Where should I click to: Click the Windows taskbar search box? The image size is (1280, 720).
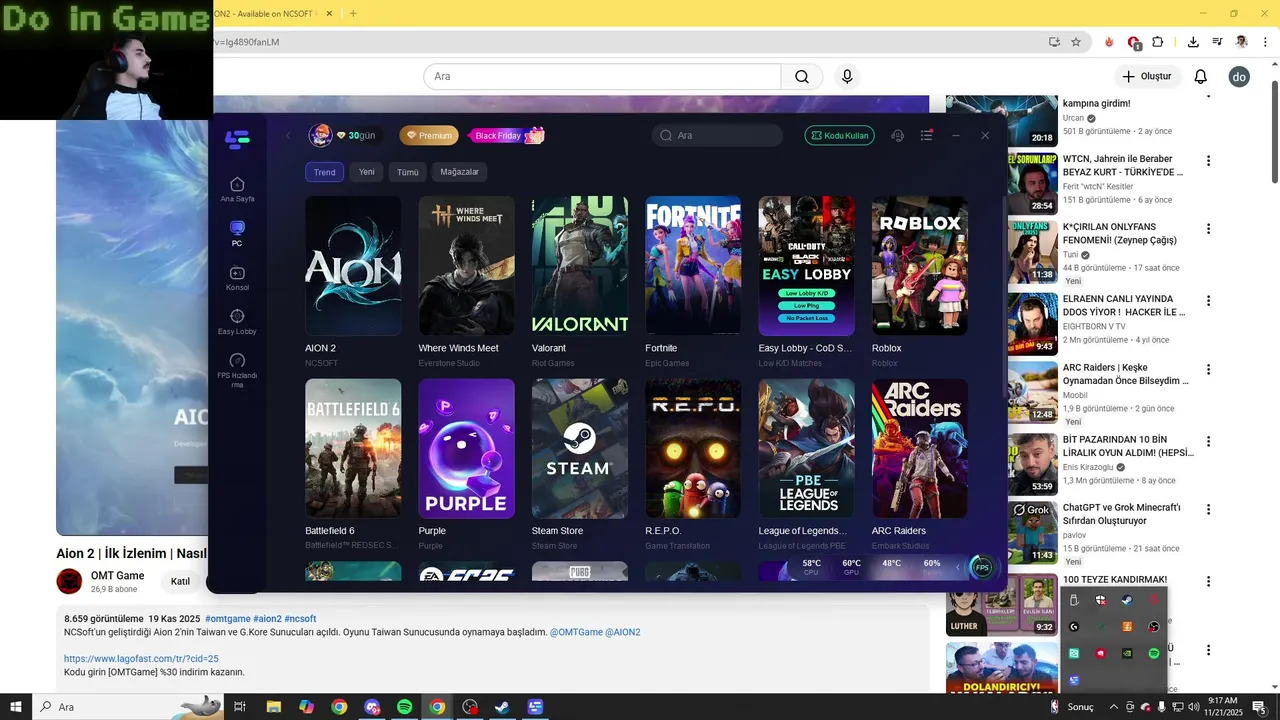point(127,707)
